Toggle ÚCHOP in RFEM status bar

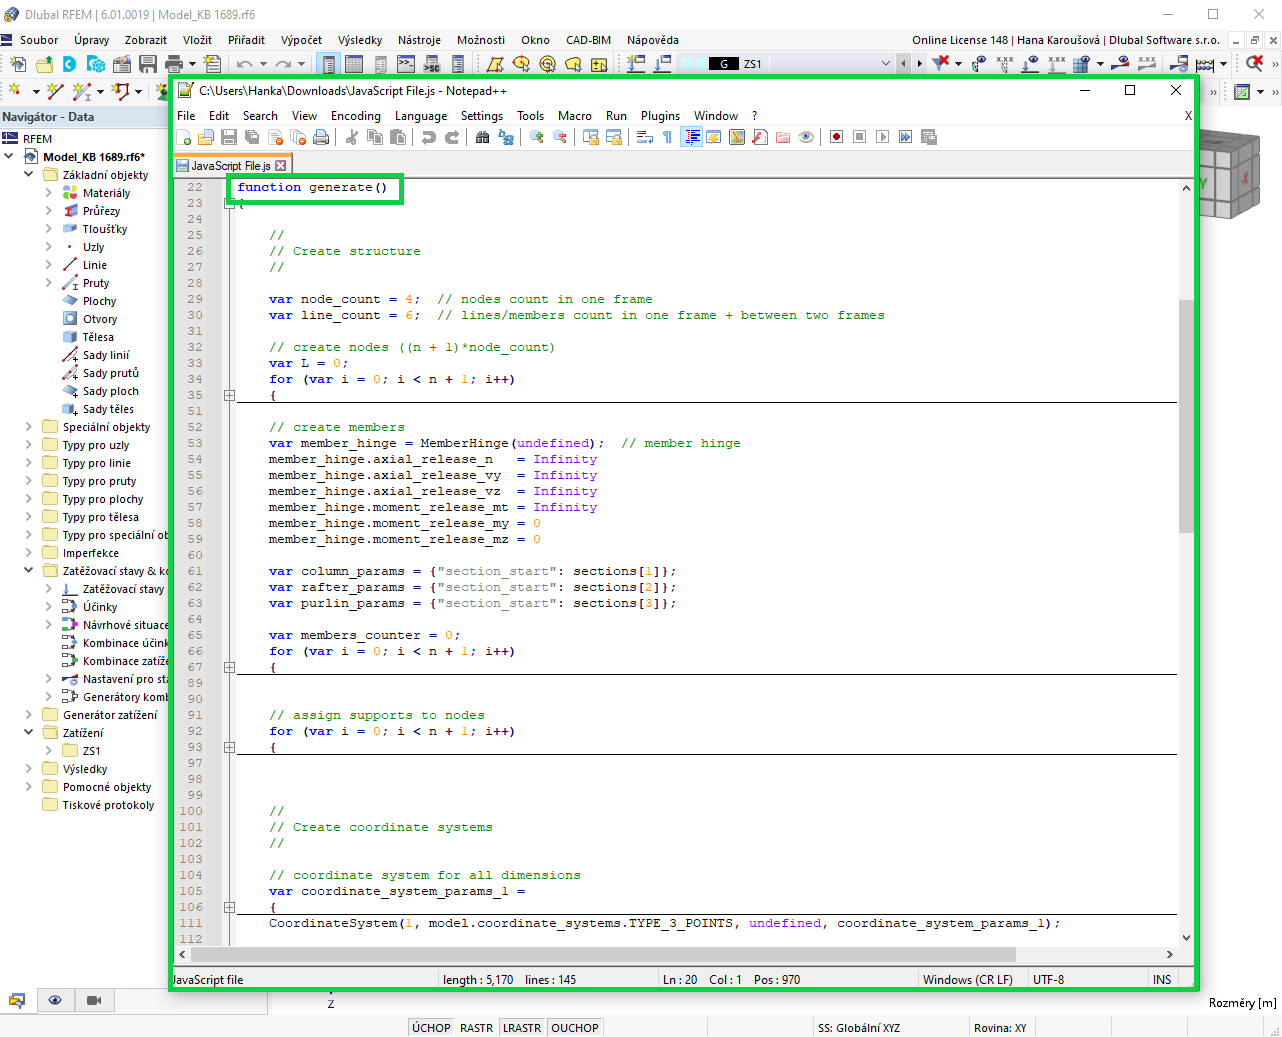tap(430, 1027)
